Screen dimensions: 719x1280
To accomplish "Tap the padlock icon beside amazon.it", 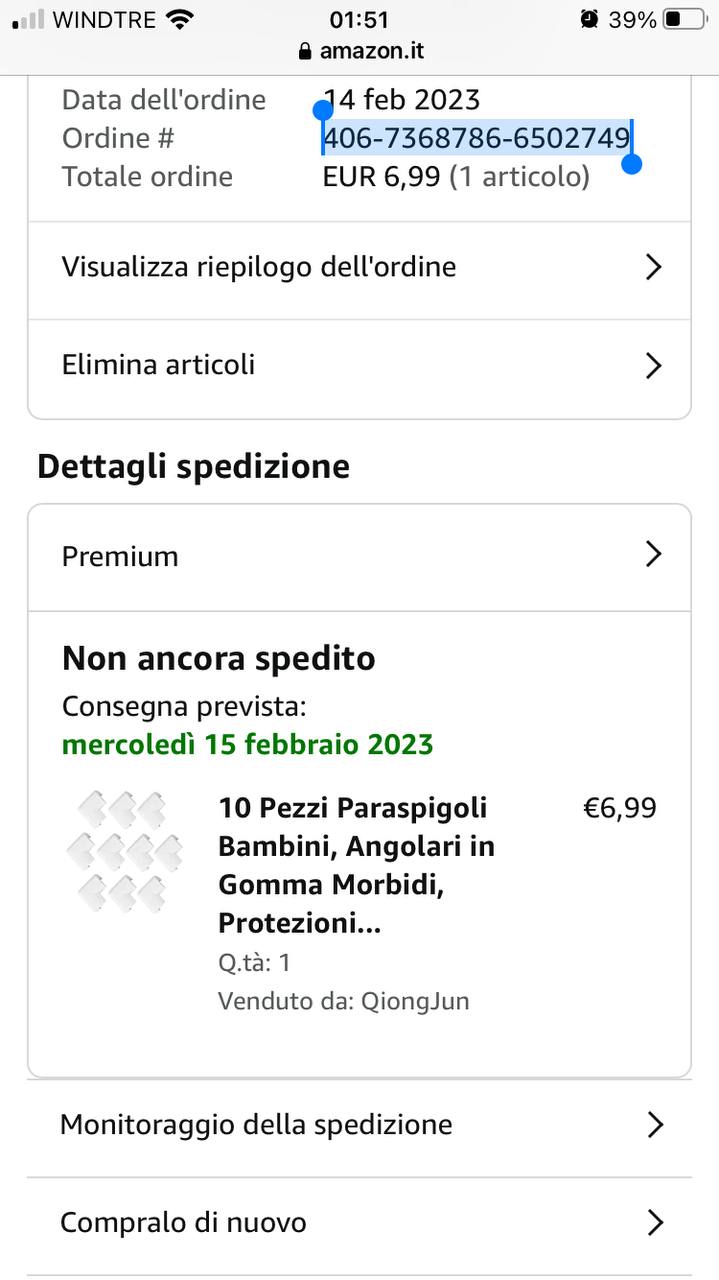I will pos(305,51).
